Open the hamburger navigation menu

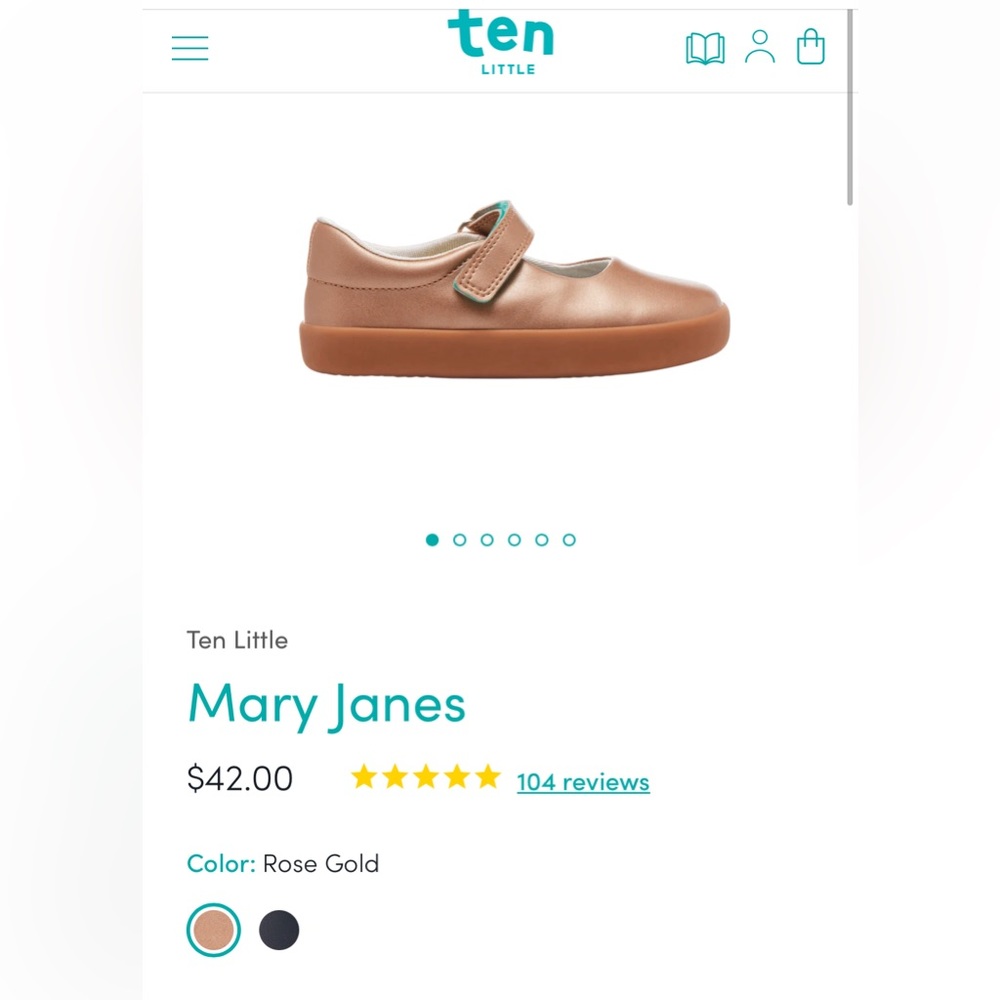point(189,47)
